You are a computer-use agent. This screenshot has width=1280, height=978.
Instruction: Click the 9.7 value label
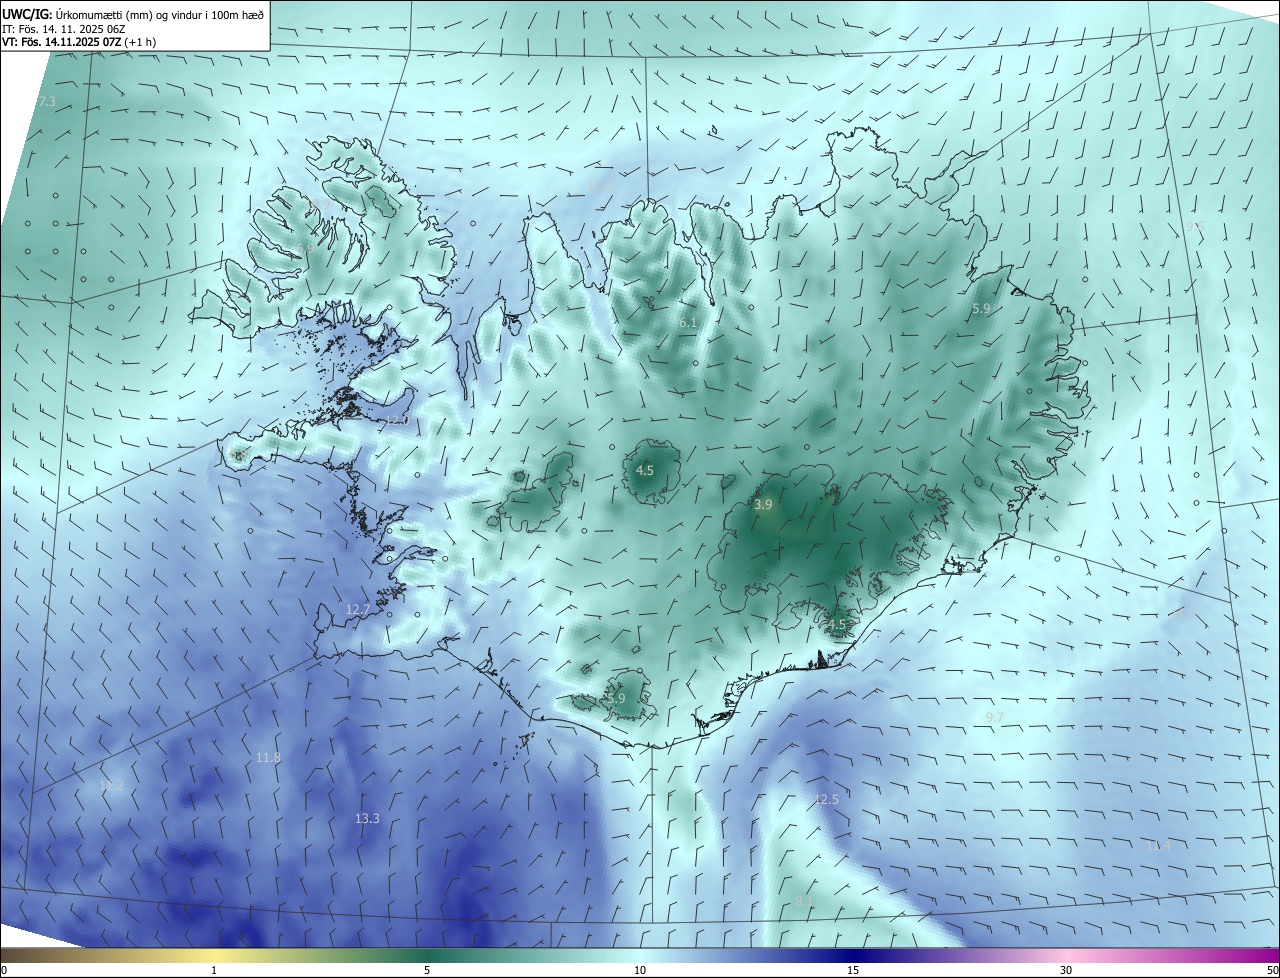tap(994, 718)
